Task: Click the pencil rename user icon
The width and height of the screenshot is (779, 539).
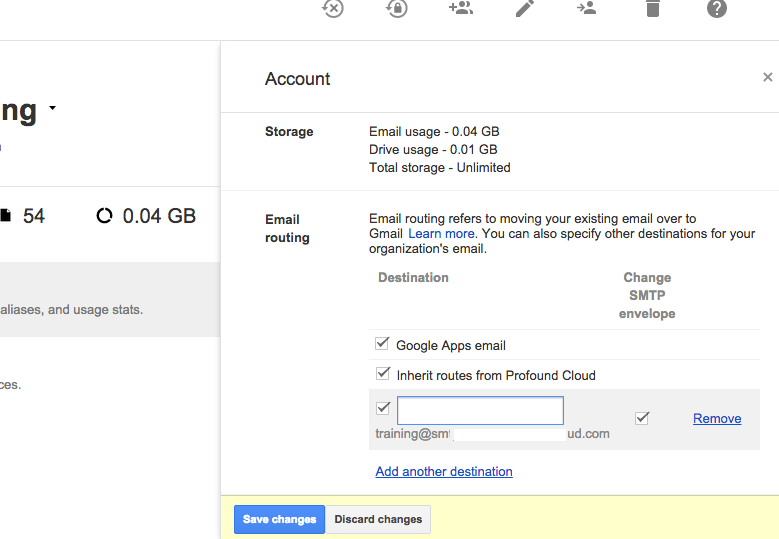Action: point(525,8)
